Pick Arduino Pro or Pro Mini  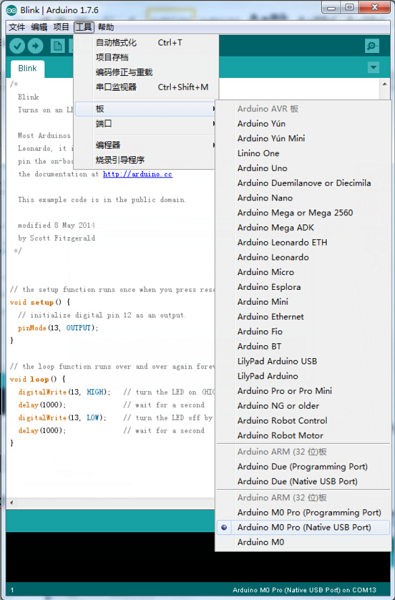tap(303, 391)
